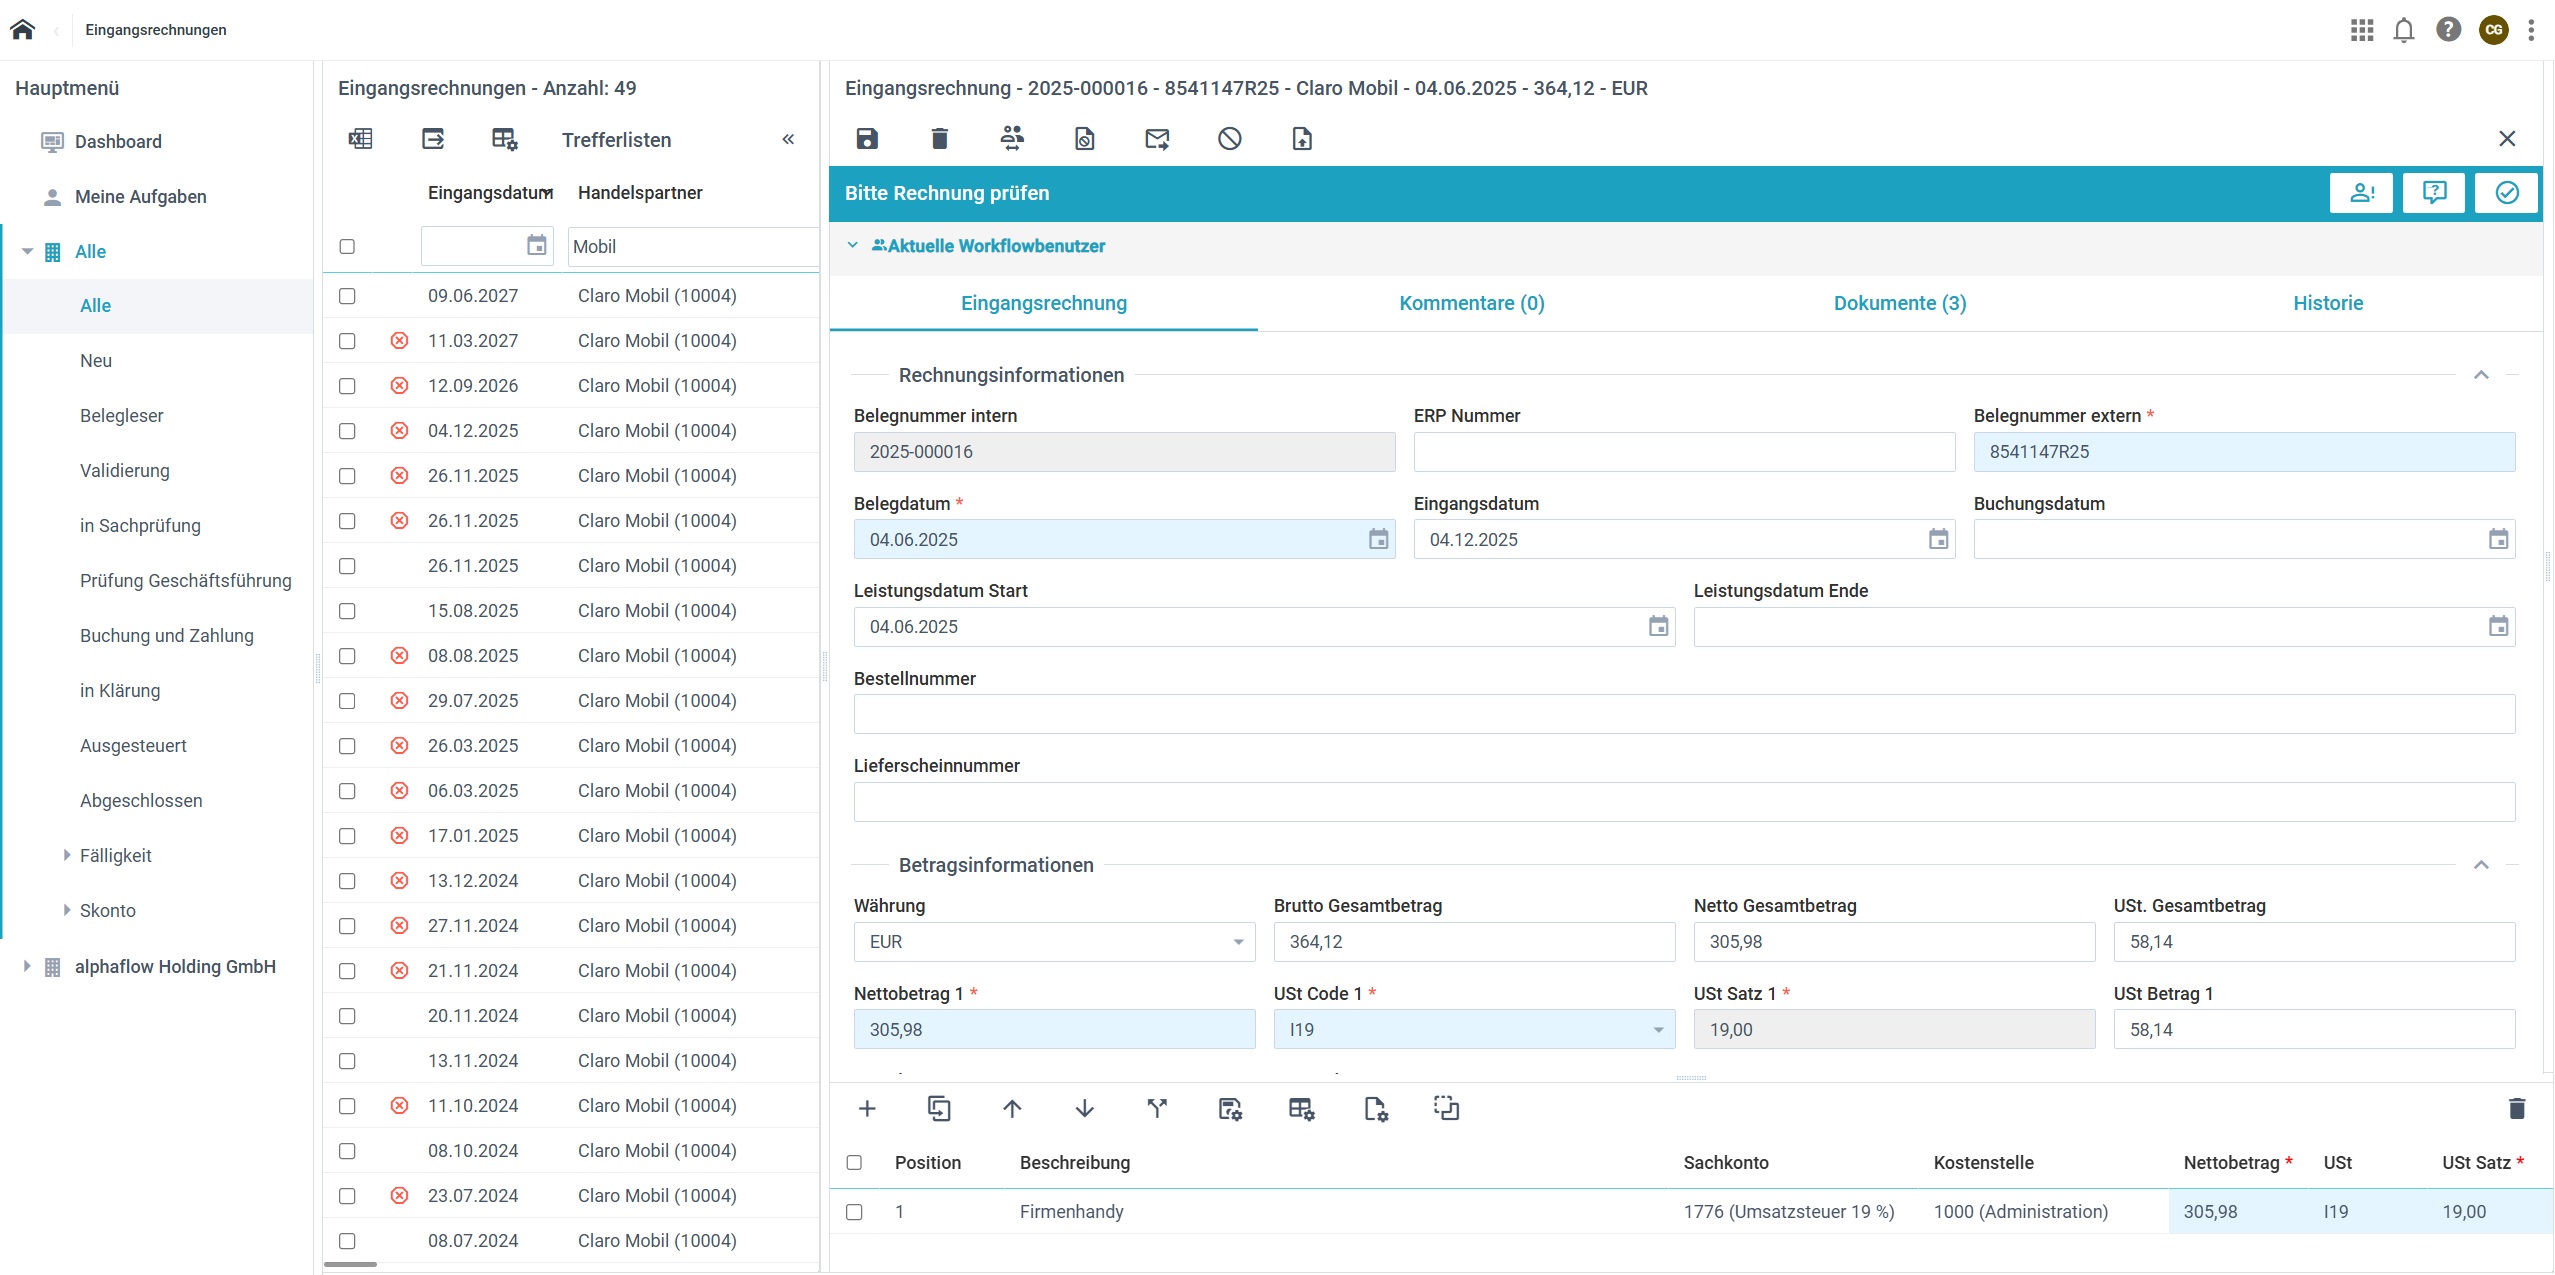Click the approve checkmark workflow button
Viewport: 2555px width, 1275px height.
2506,193
